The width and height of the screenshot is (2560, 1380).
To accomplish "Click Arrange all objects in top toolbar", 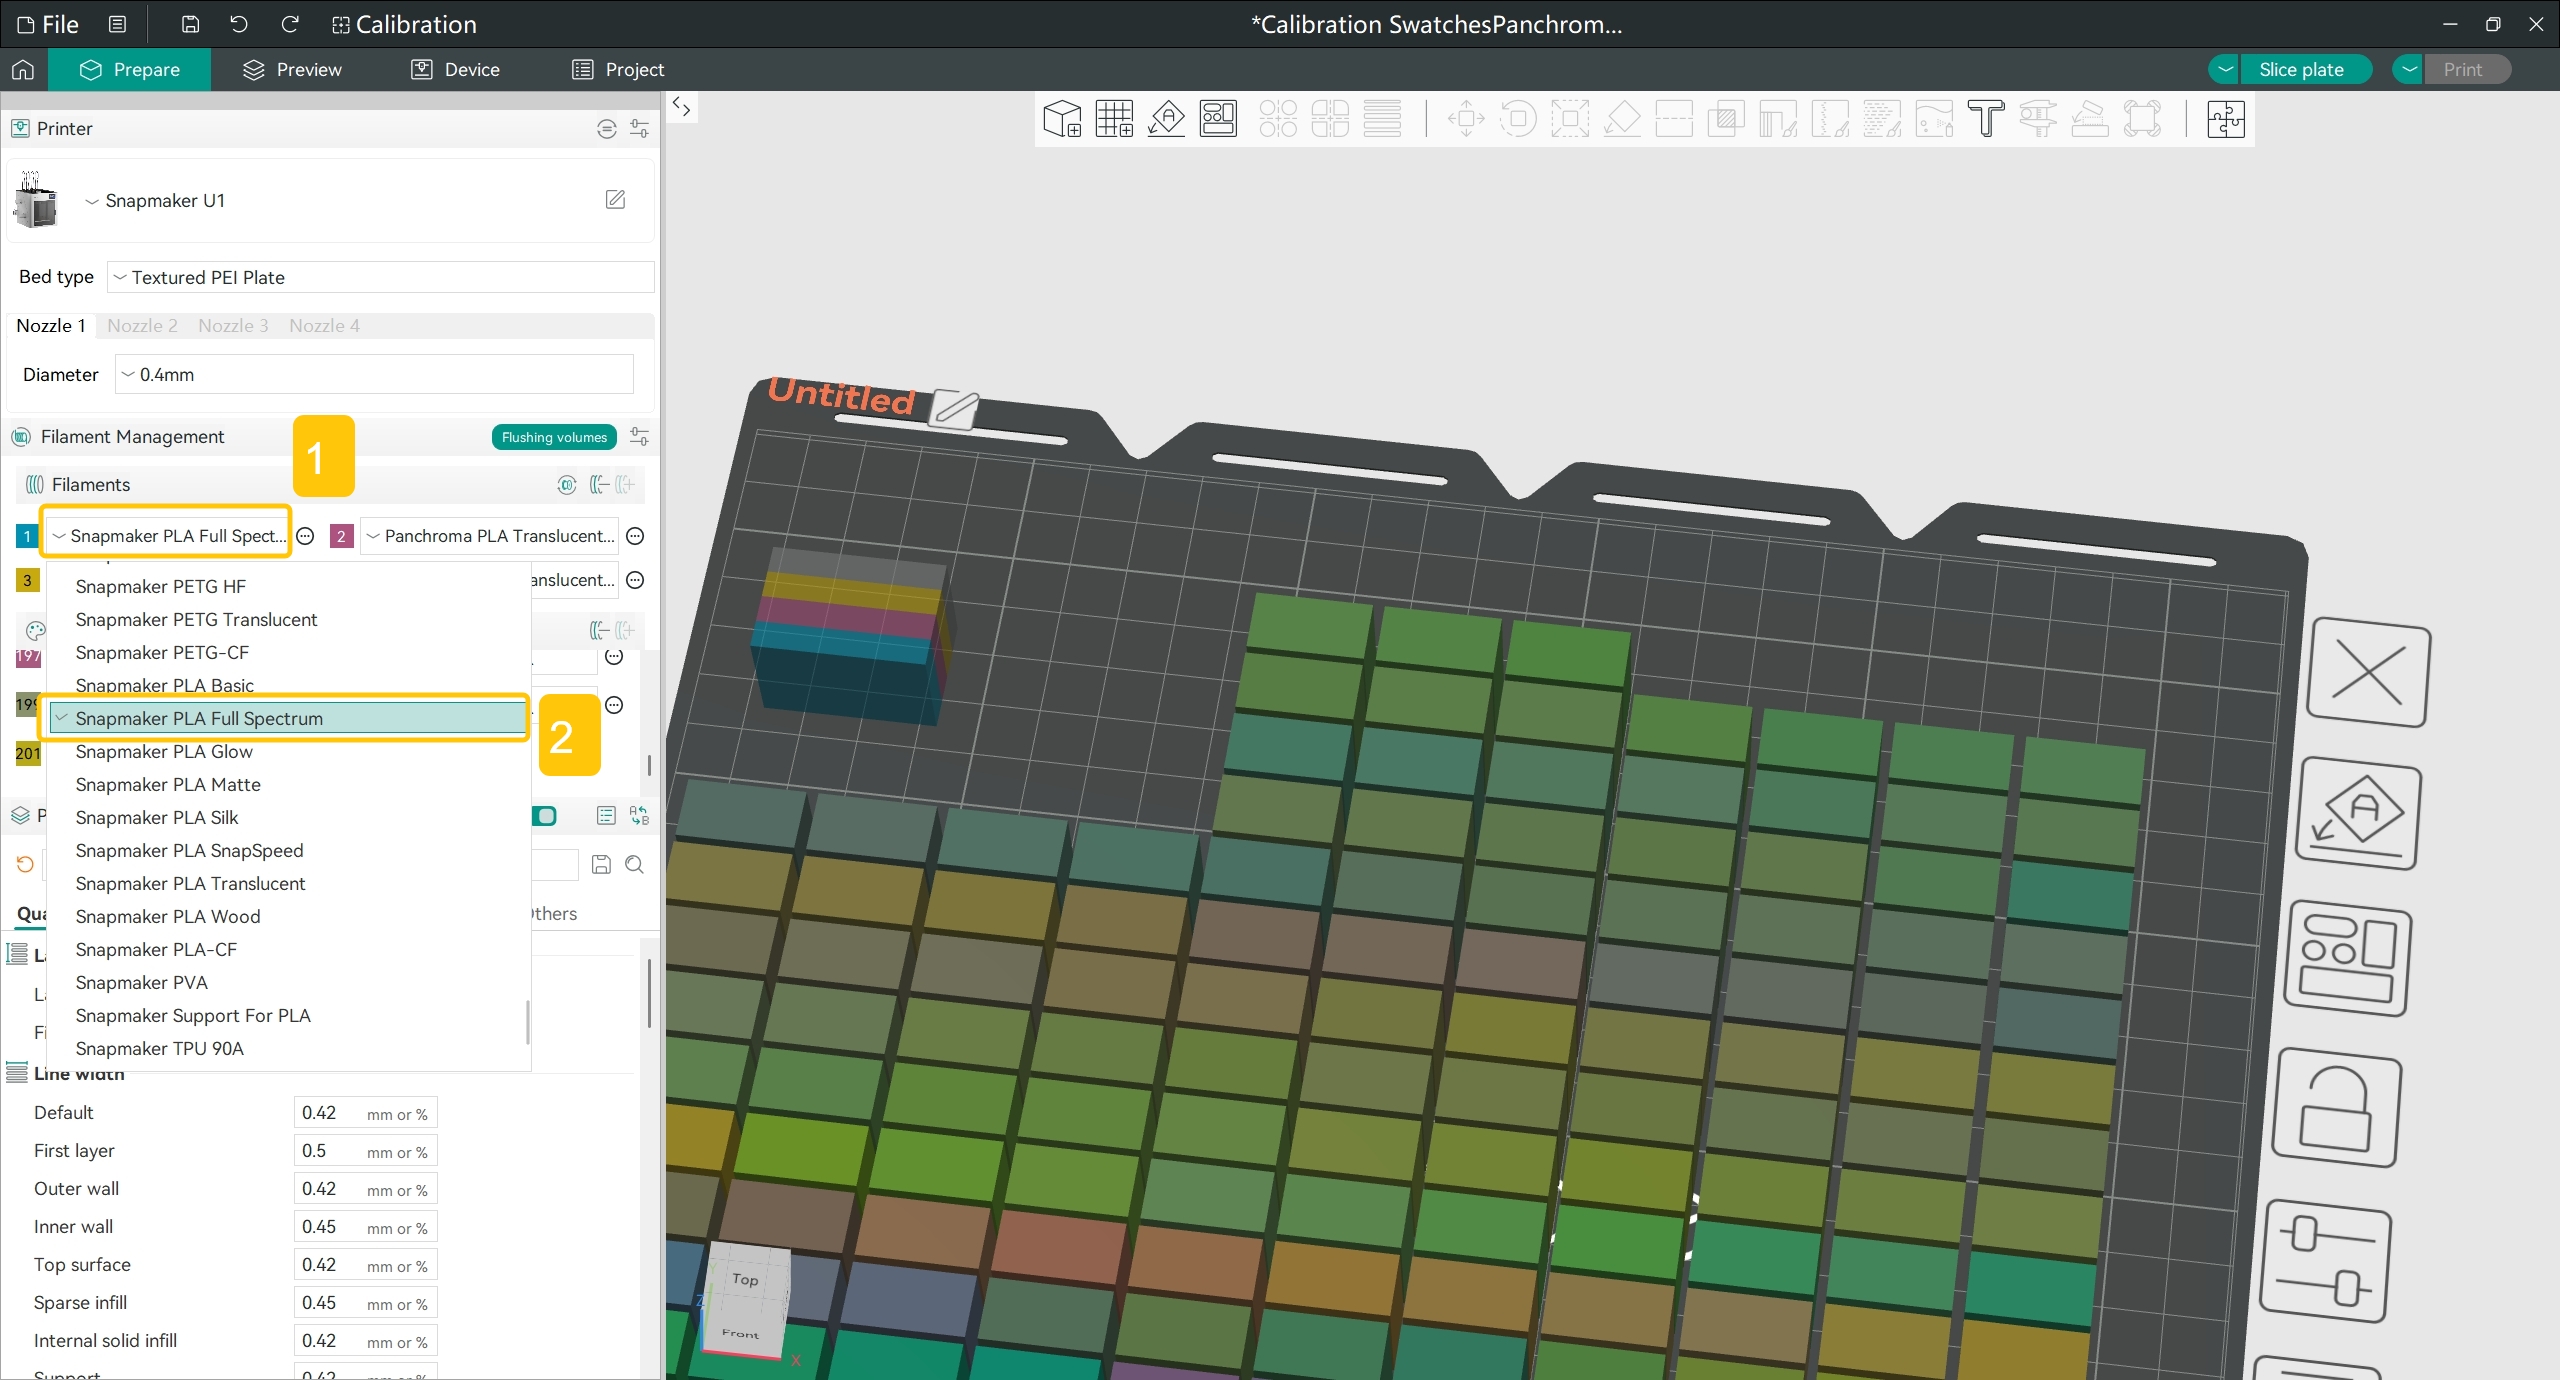I will point(1218,119).
